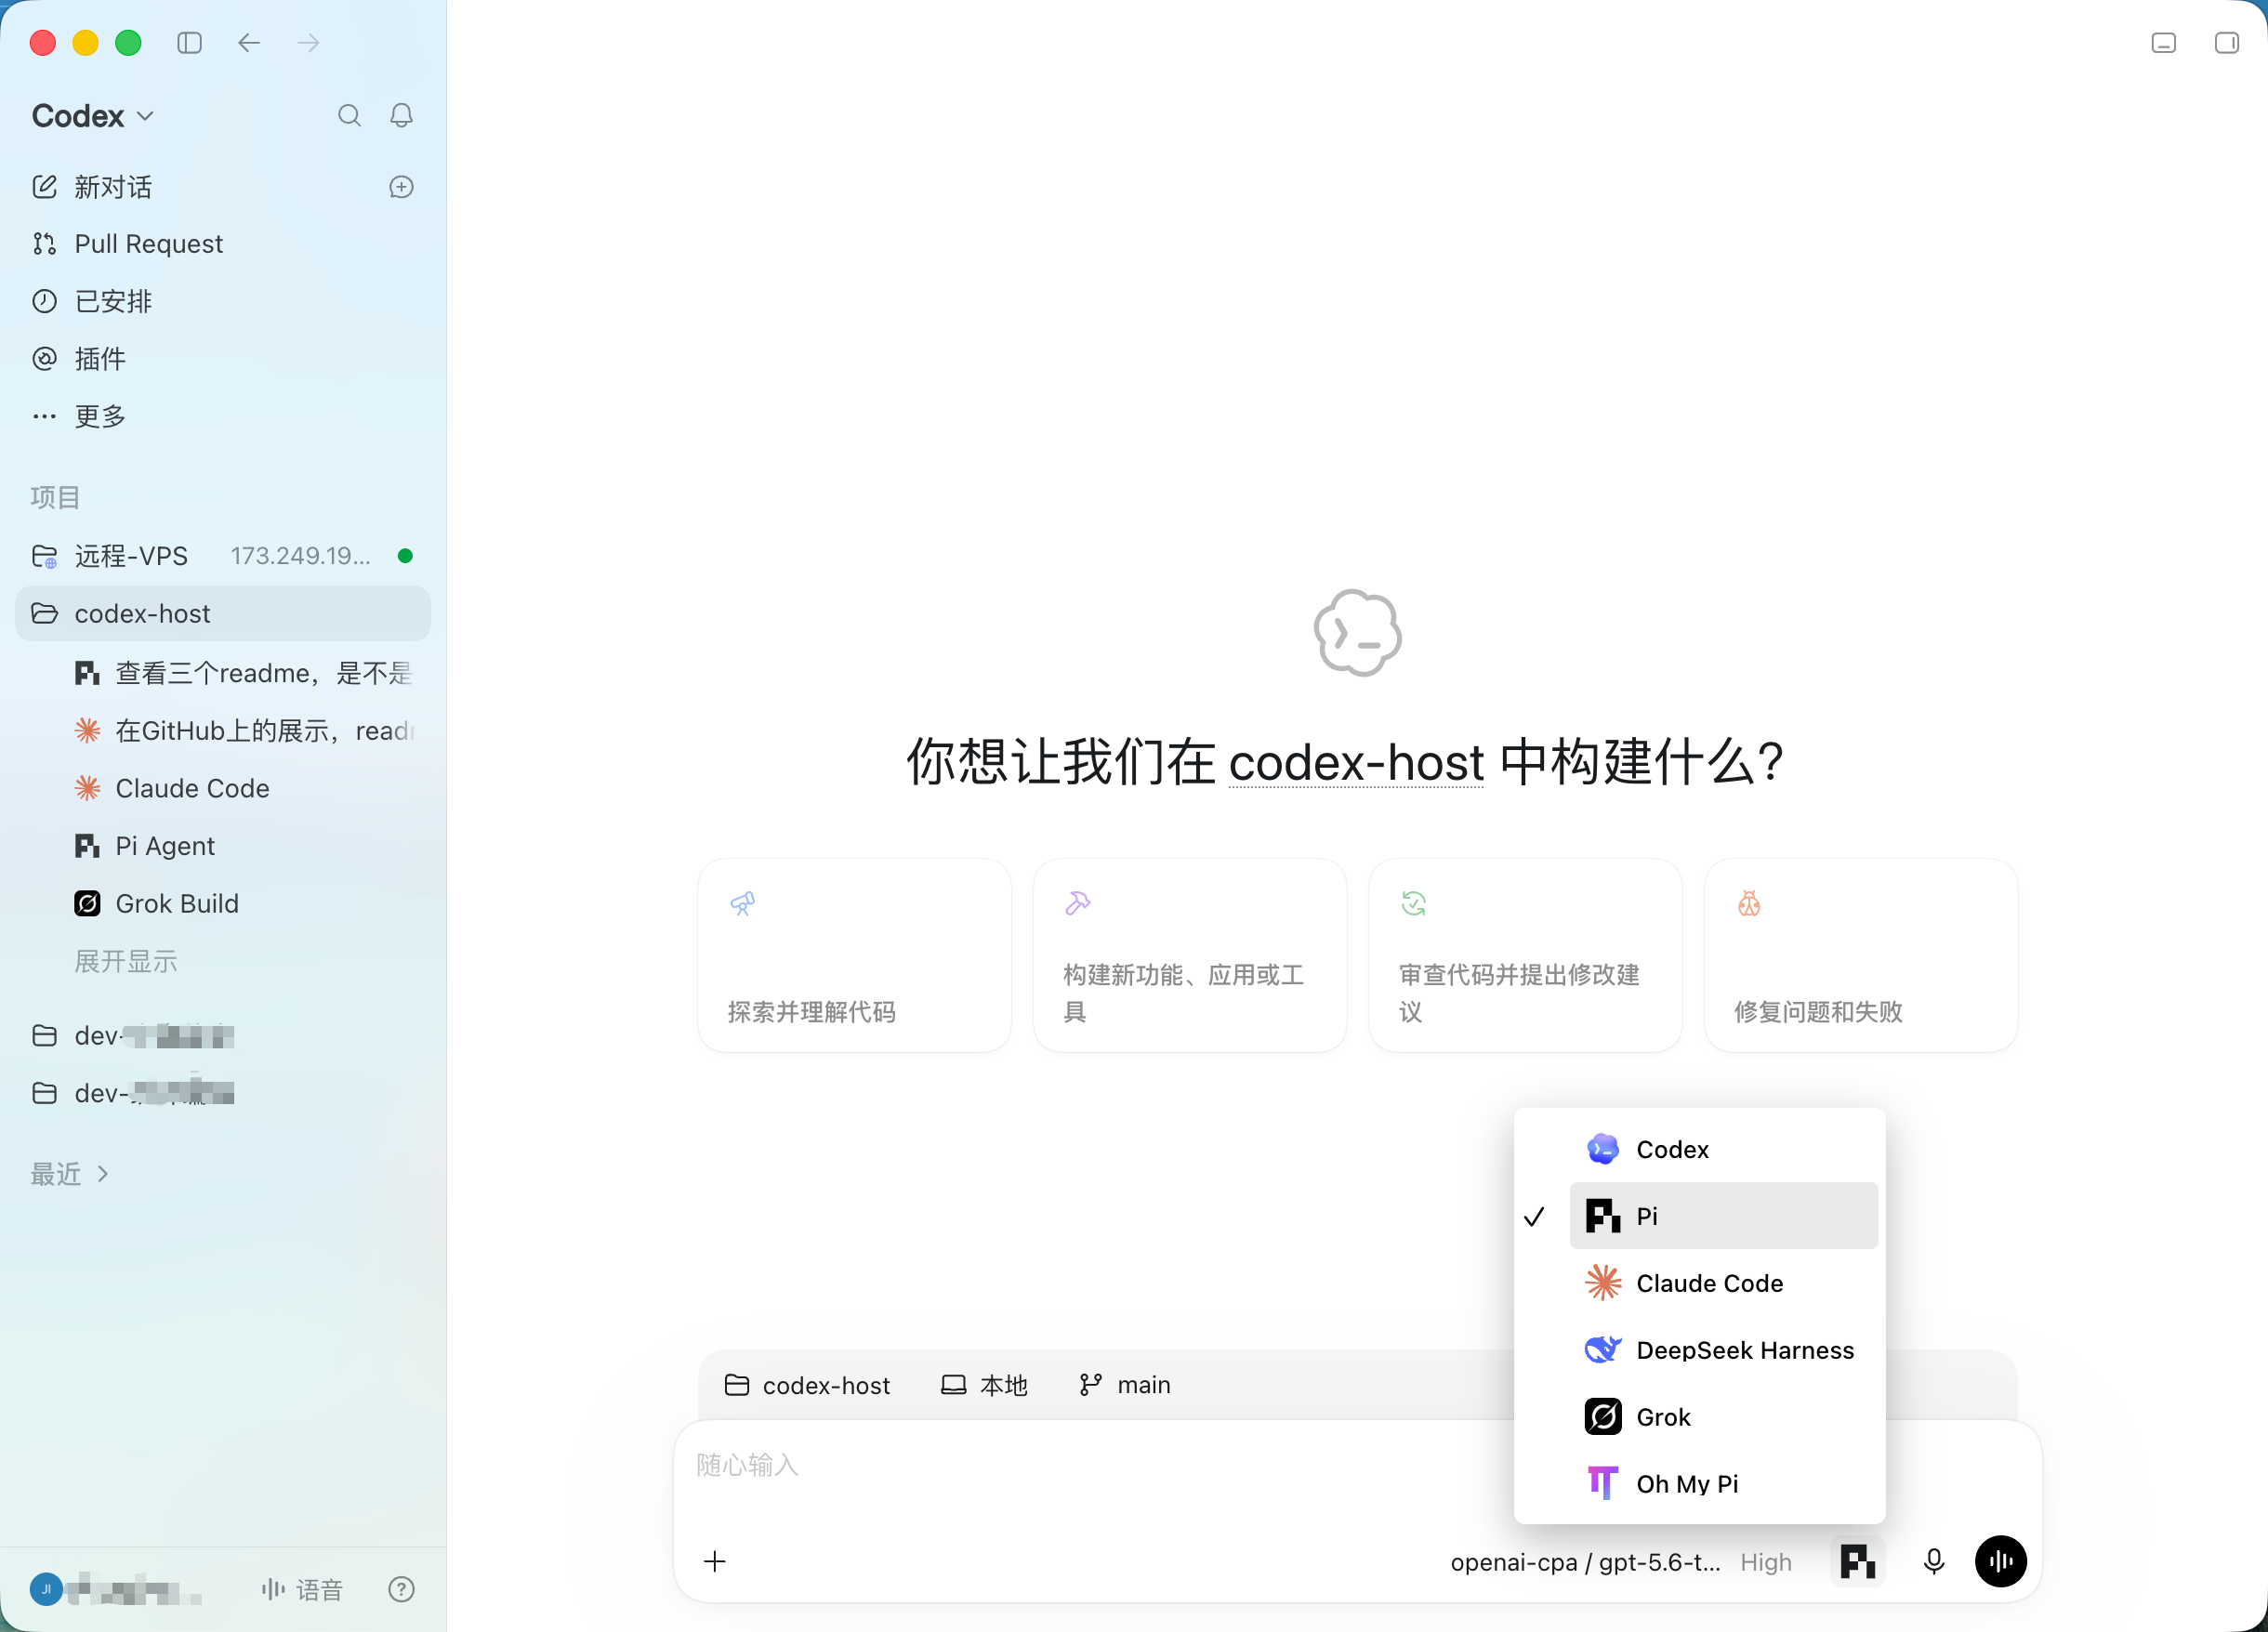This screenshot has height=1632, width=2268.
Task: Open the openai-cpa / gpt-5.6 model selector
Action: [x=1585, y=1562]
